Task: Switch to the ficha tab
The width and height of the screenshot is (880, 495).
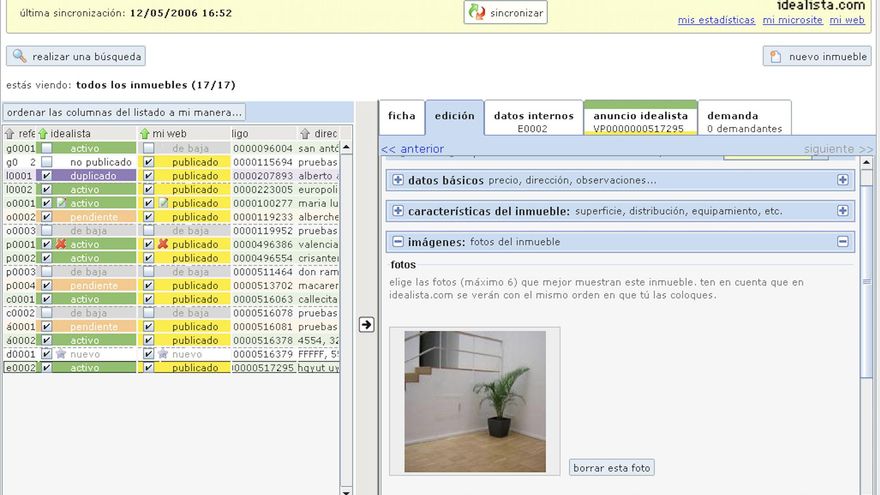Action: coord(401,116)
